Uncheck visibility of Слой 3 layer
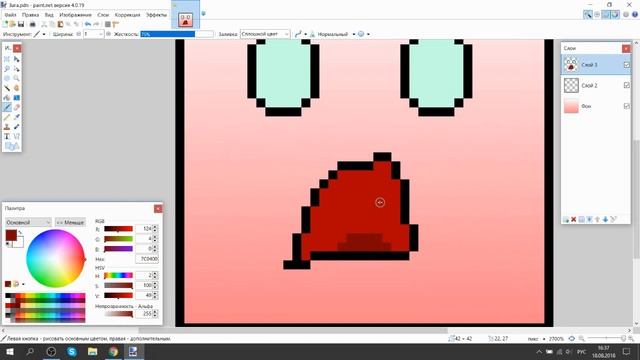This screenshot has height=360, width=640. coord(627,65)
